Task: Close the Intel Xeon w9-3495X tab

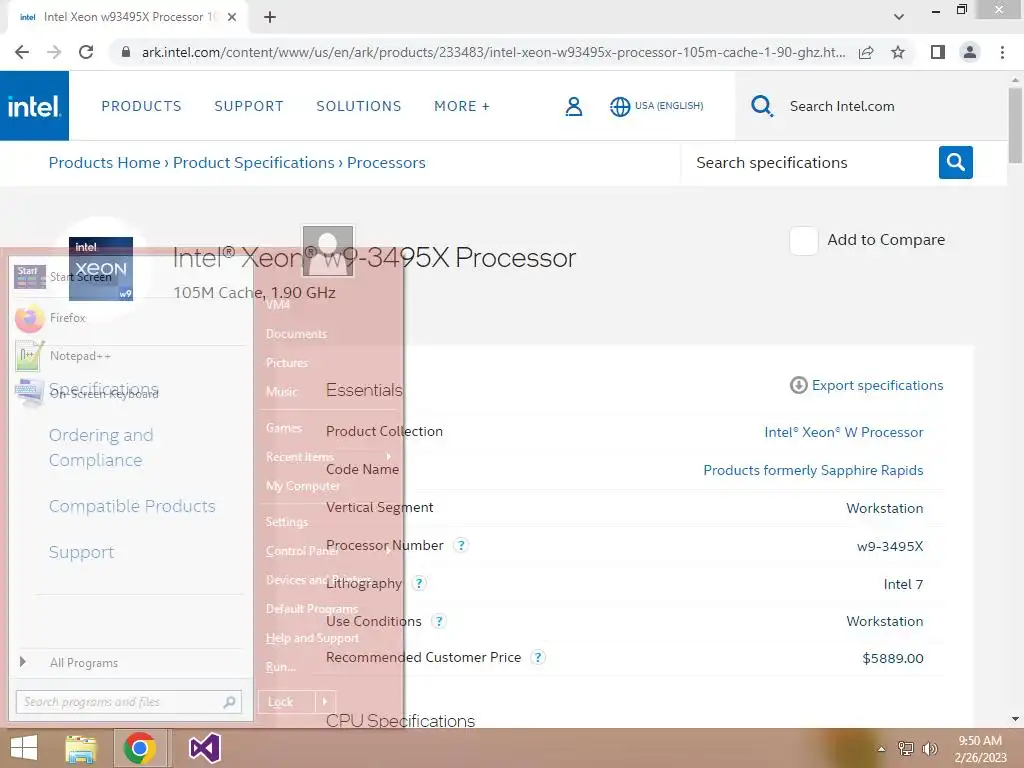Action: (232, 17)
